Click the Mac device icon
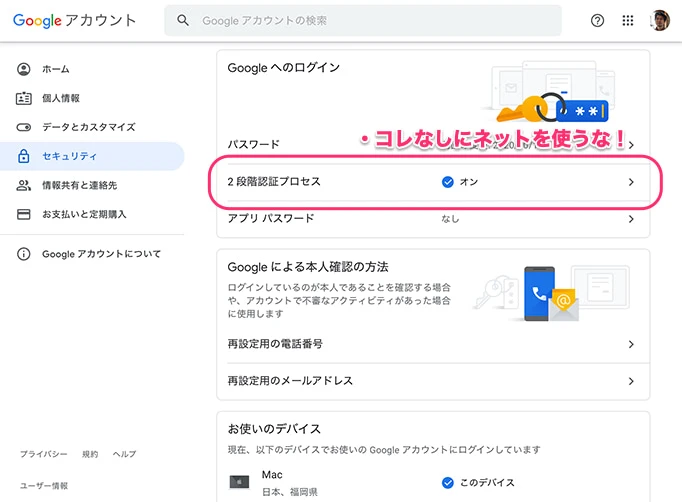This screenshot has height=502, width=682. 239,482
